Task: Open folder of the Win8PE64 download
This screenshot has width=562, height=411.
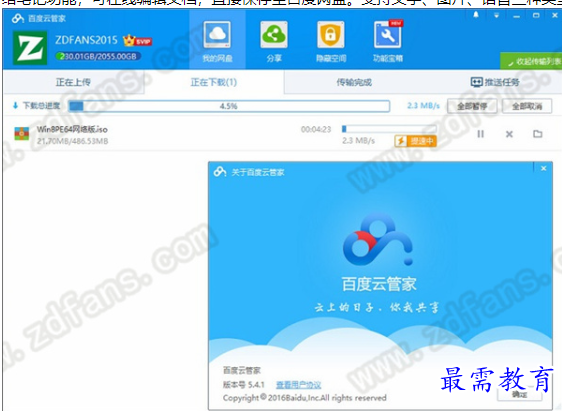Action: [x=537, y=134]
